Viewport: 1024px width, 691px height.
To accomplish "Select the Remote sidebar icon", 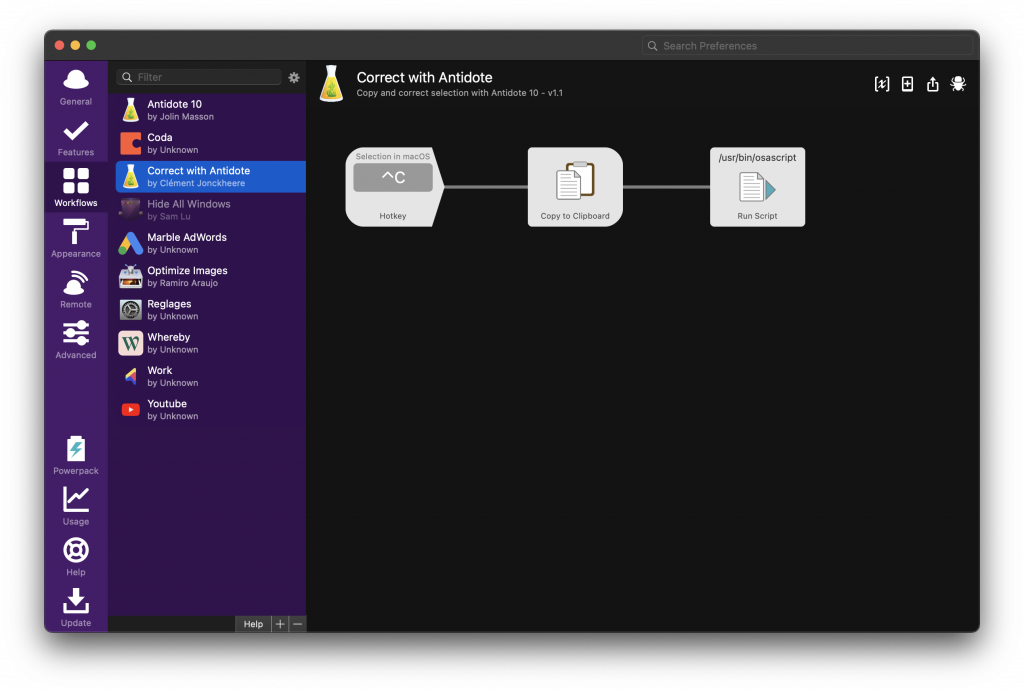I will 76,288.
